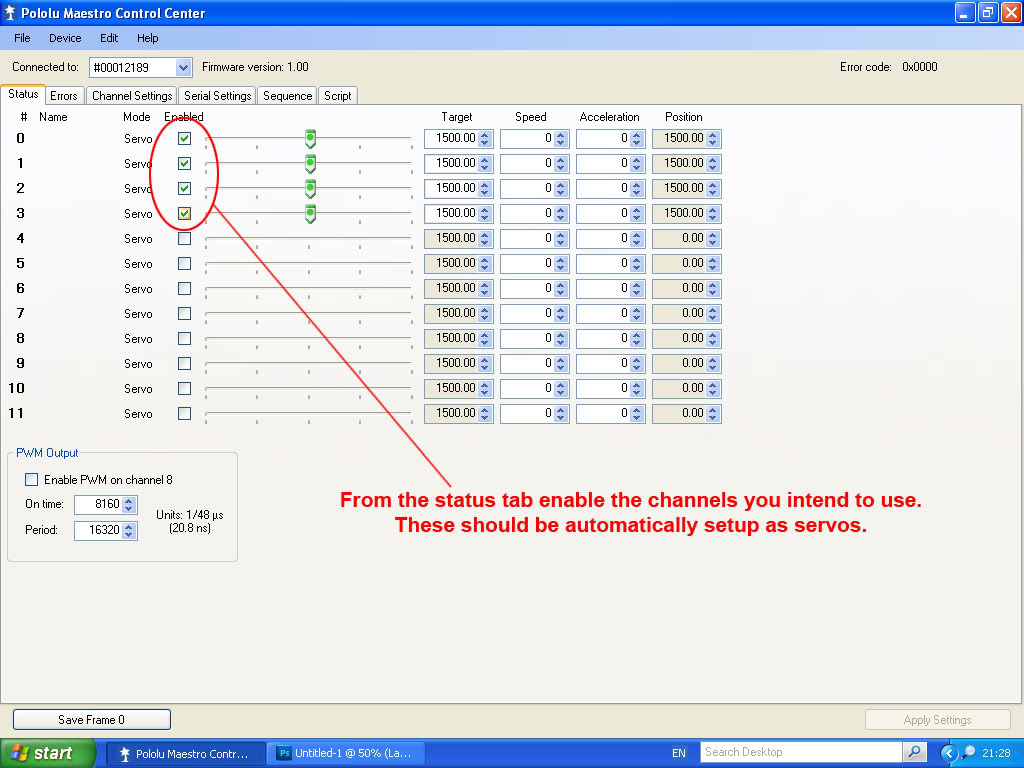Click the Pololu app icon in the title bar
Viewport: 1024px width, 768px height.
[10, 12]
